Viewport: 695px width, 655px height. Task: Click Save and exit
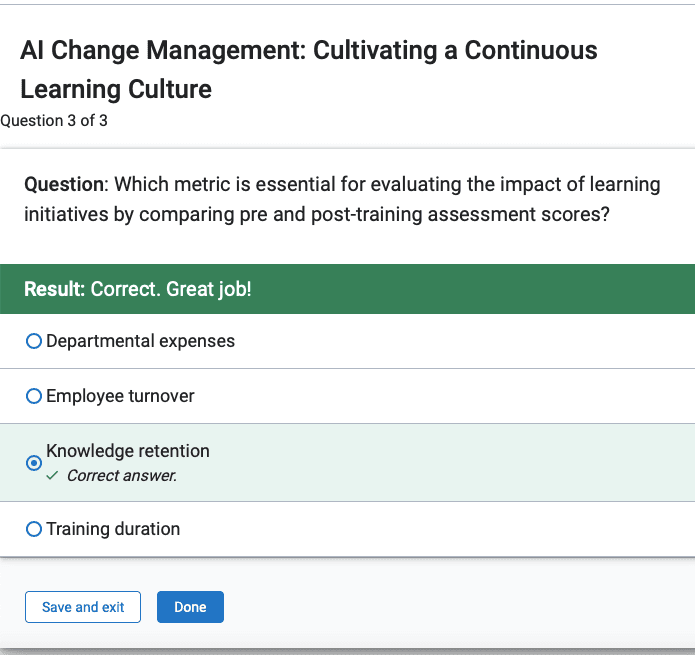click(x=83, y=607)
